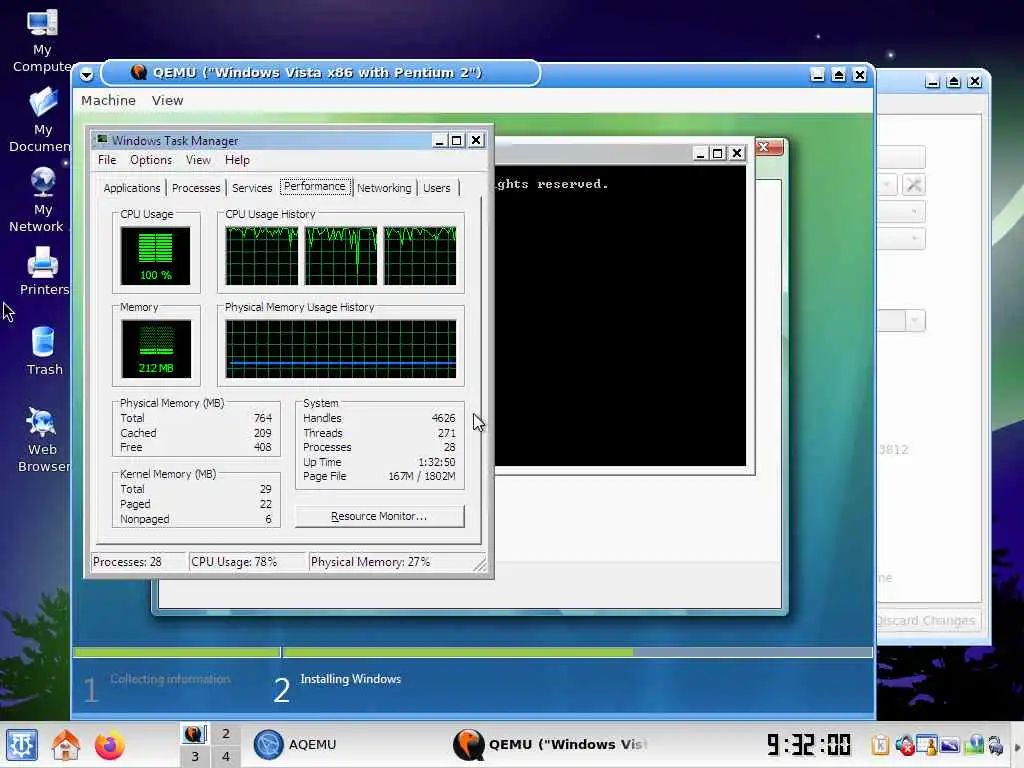Click Discard Changes in AQEMU window
The image size is (1024, 768).
click(x=926, y=620)
